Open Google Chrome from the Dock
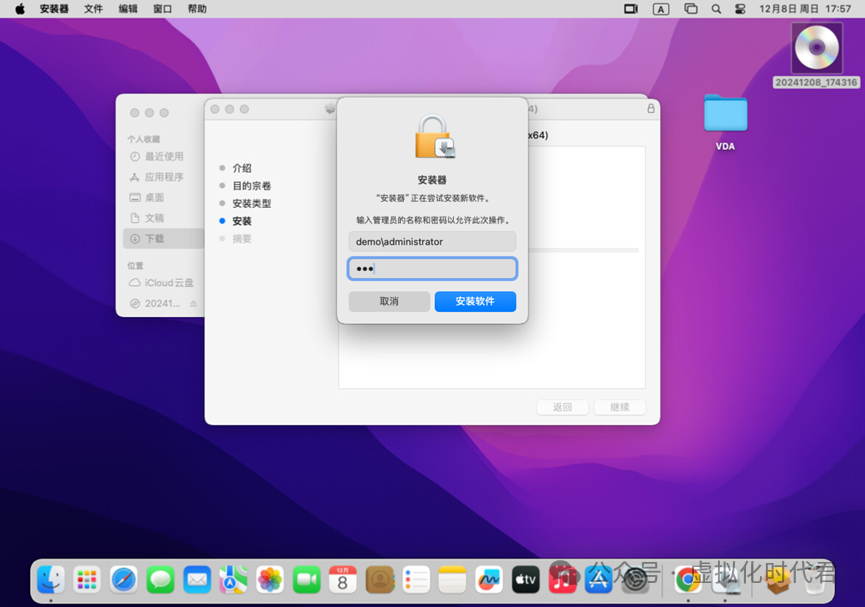865x607 pixels. click(688, 579)
